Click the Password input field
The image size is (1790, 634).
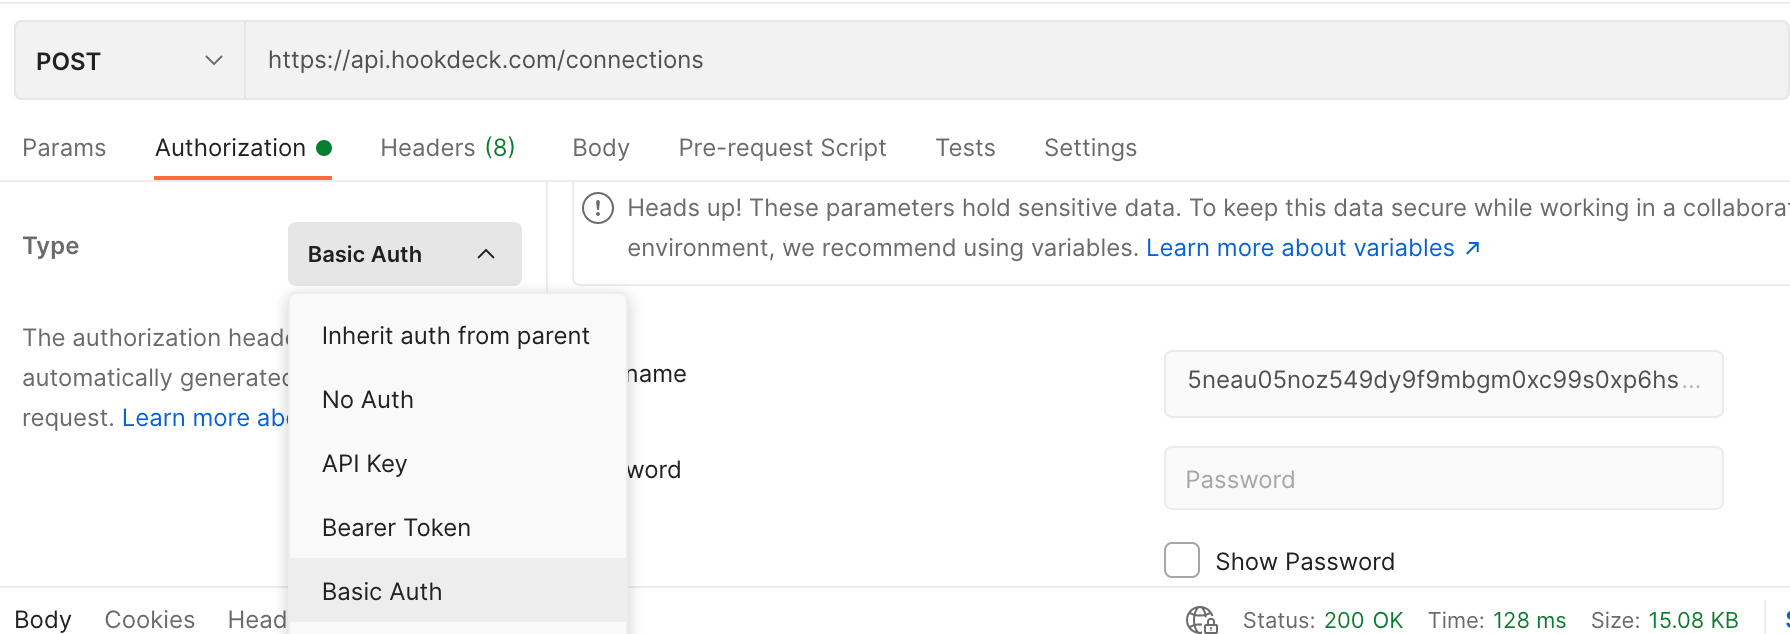pos(1442,479)
